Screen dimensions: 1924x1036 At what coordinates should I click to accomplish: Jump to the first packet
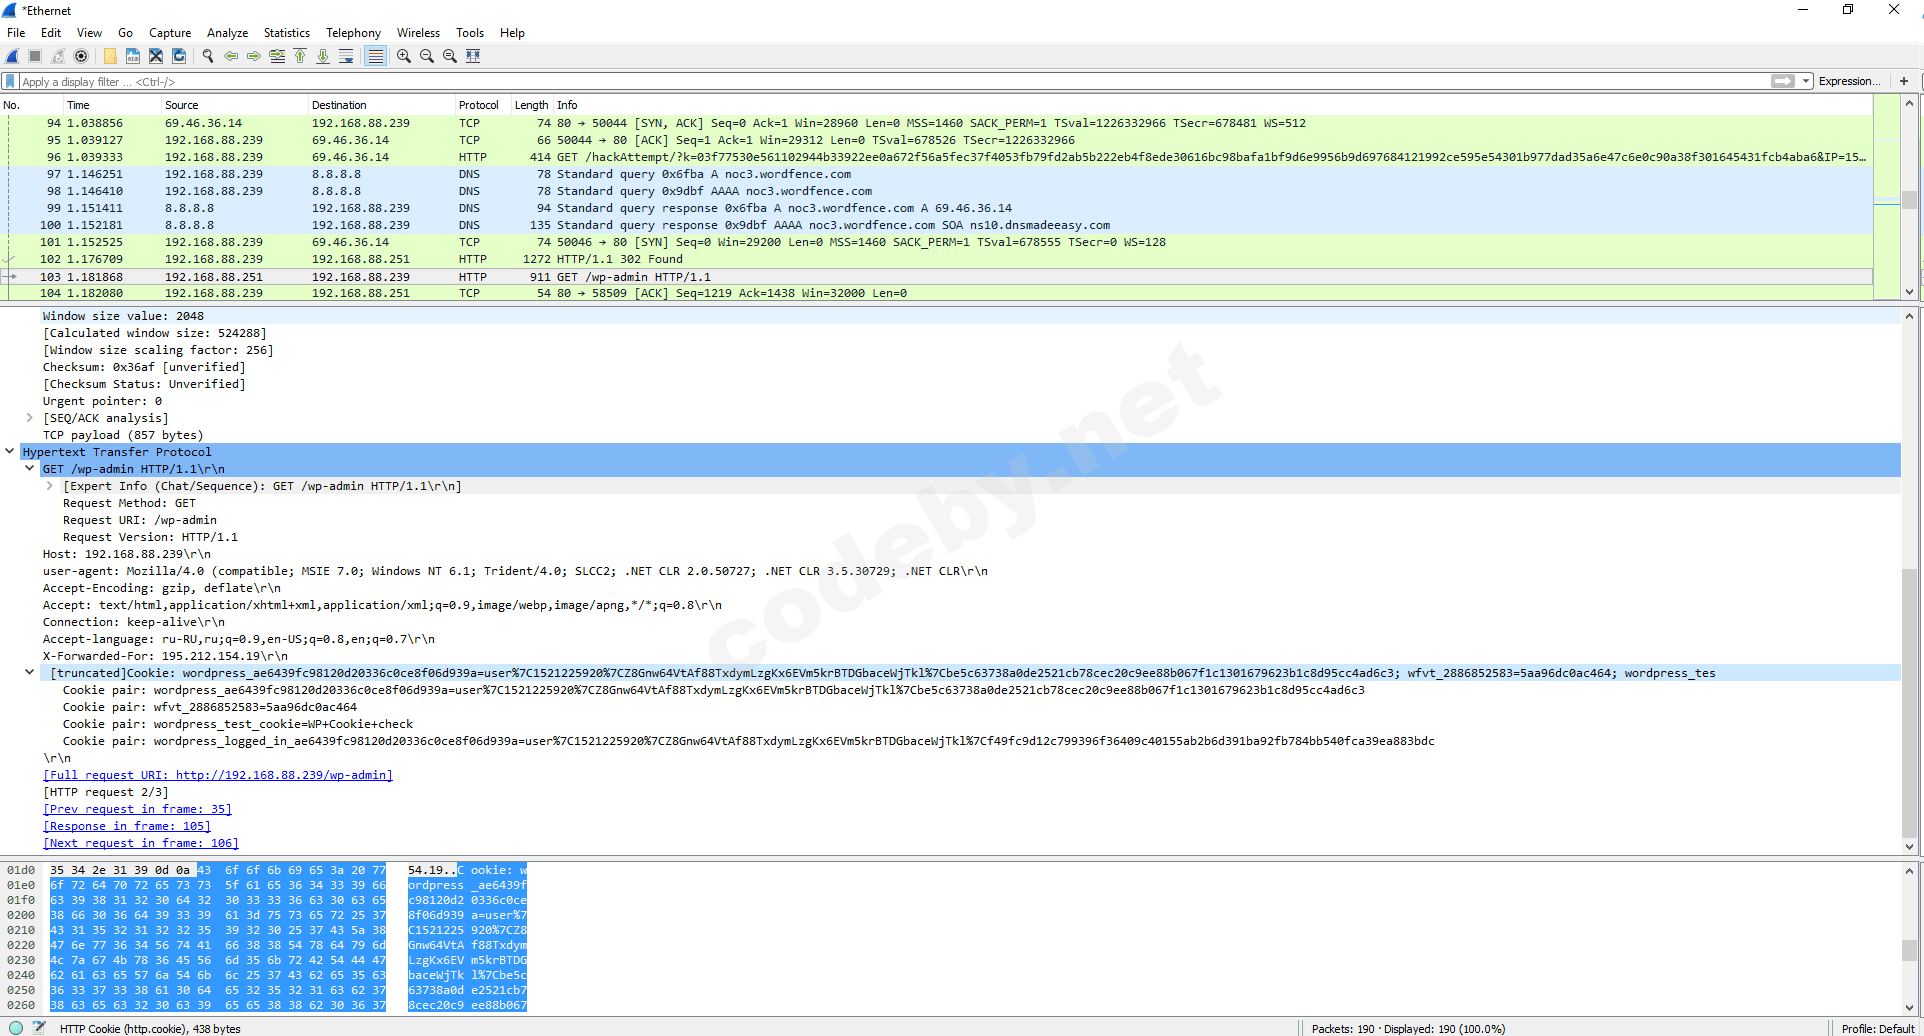click(x=300, y=56)
